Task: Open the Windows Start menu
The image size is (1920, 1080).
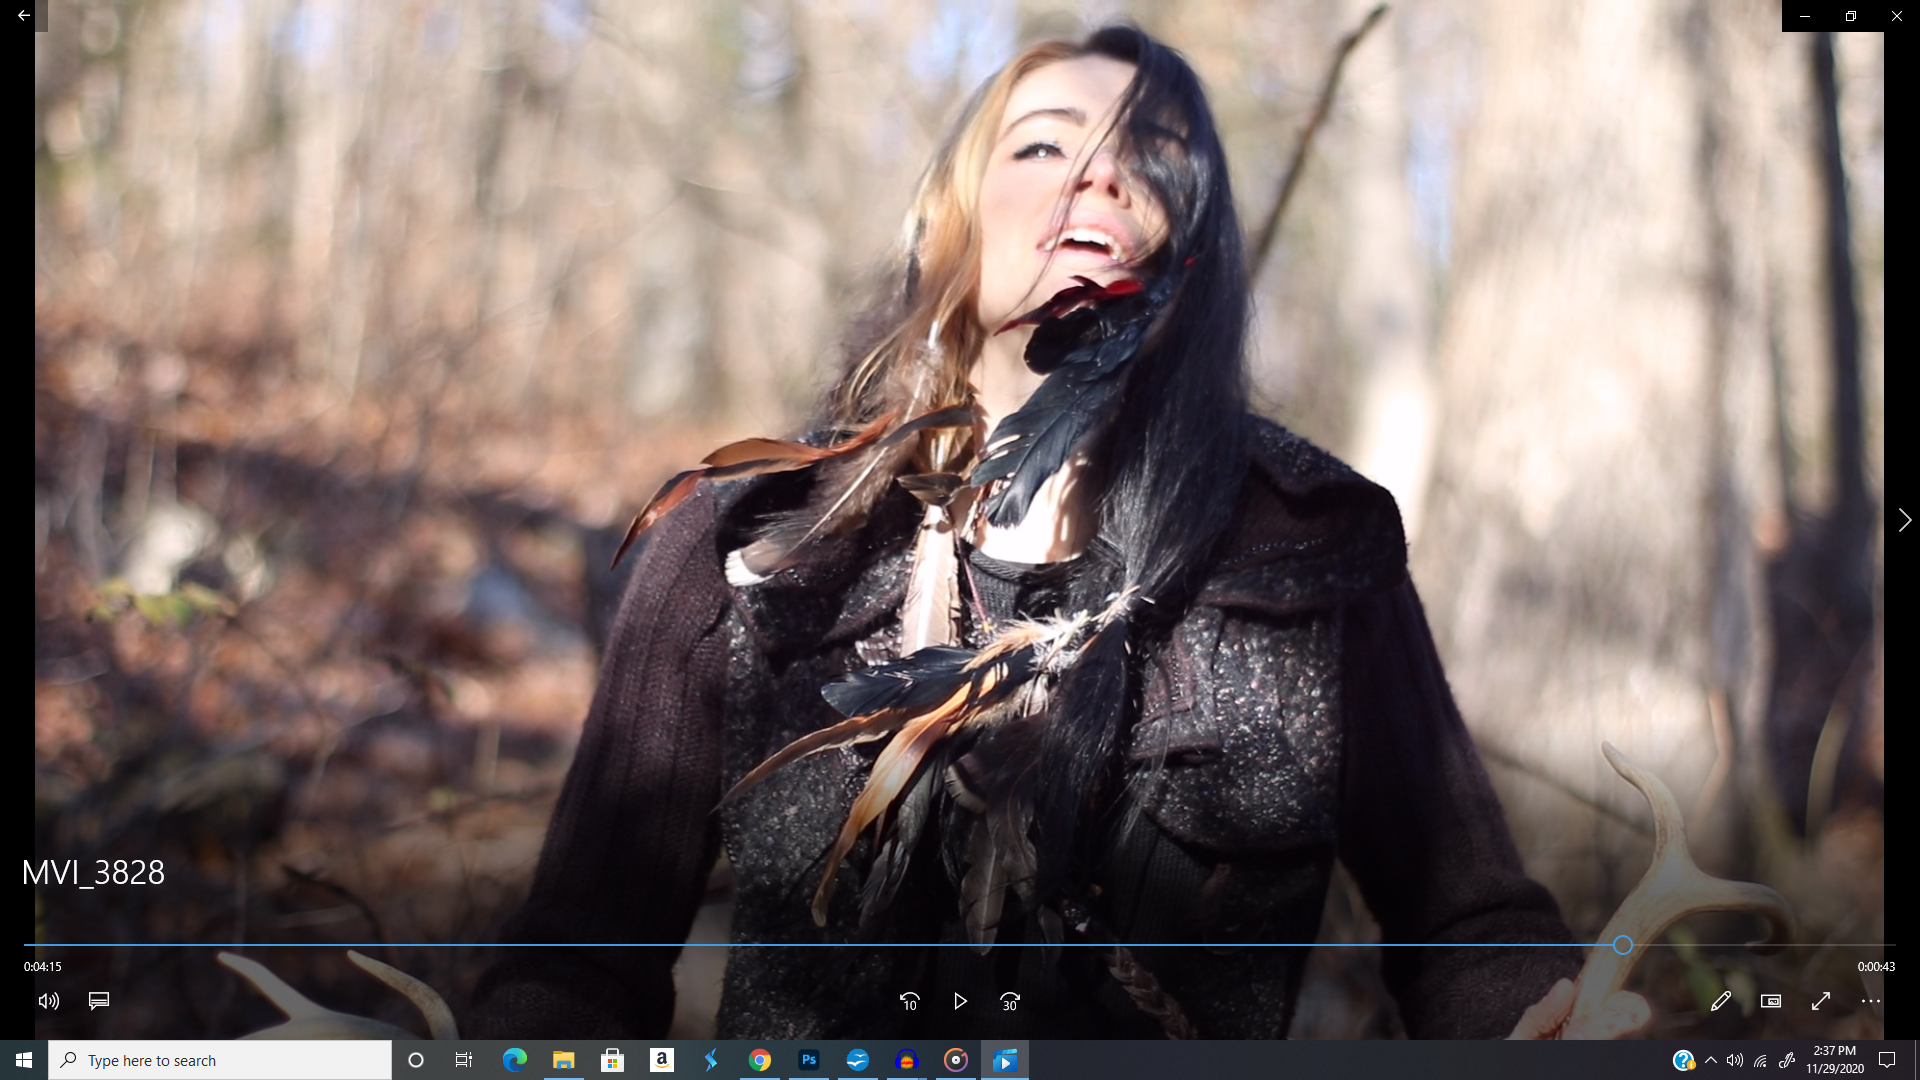Action: (24, 1060)
